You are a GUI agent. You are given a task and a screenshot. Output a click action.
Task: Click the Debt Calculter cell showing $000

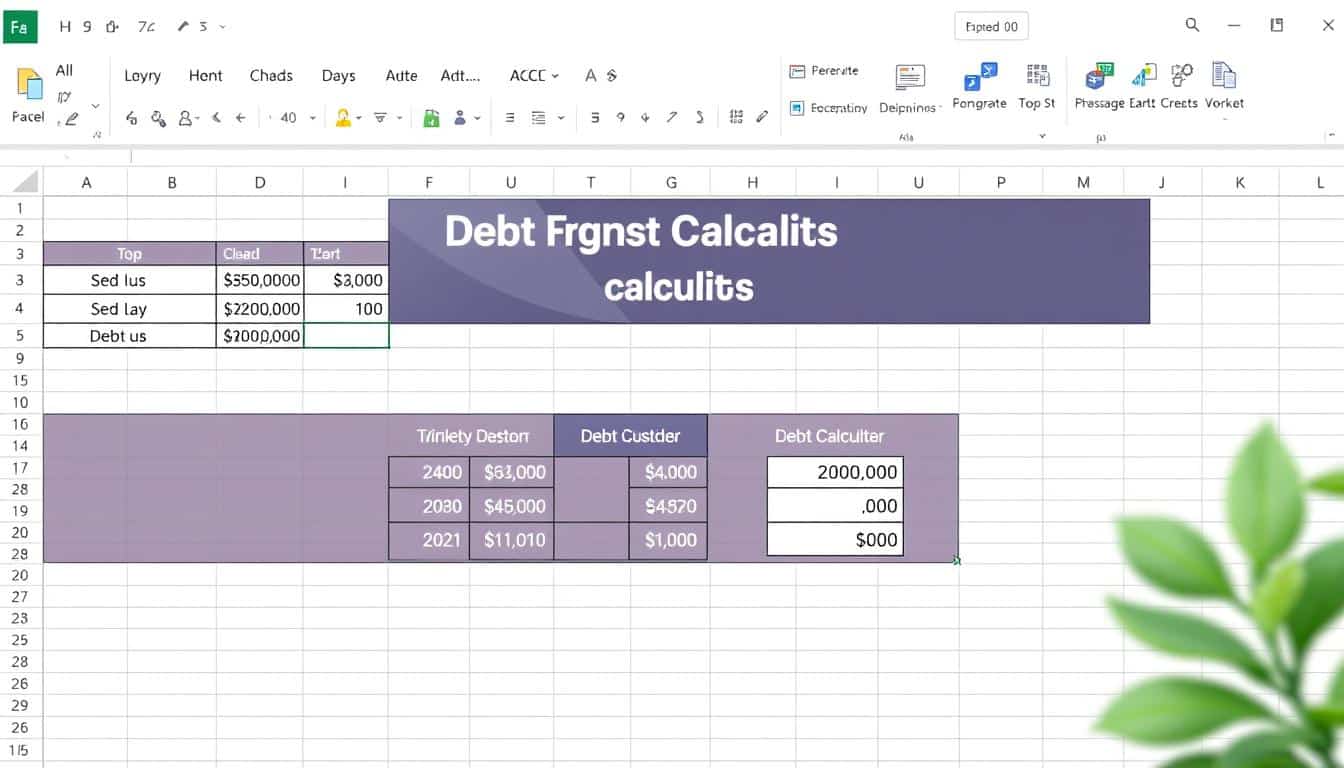click(835, 539)
